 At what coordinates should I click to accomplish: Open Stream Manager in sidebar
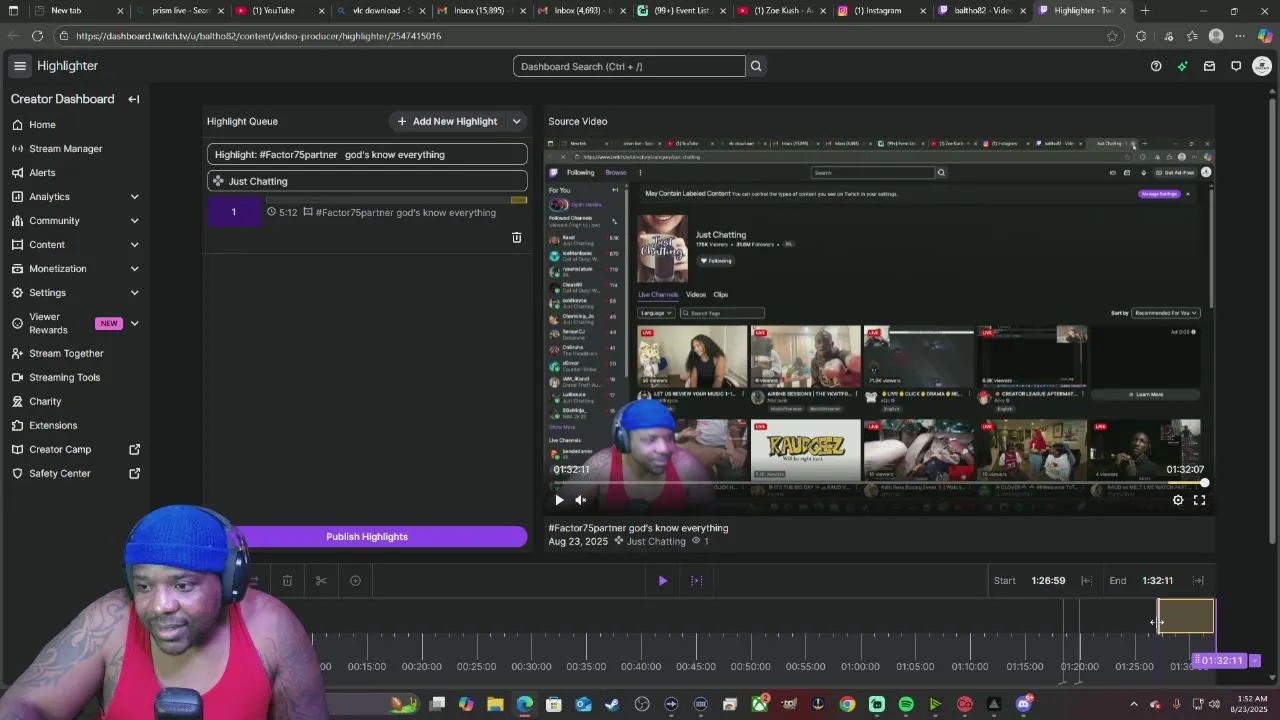[66, 149]
